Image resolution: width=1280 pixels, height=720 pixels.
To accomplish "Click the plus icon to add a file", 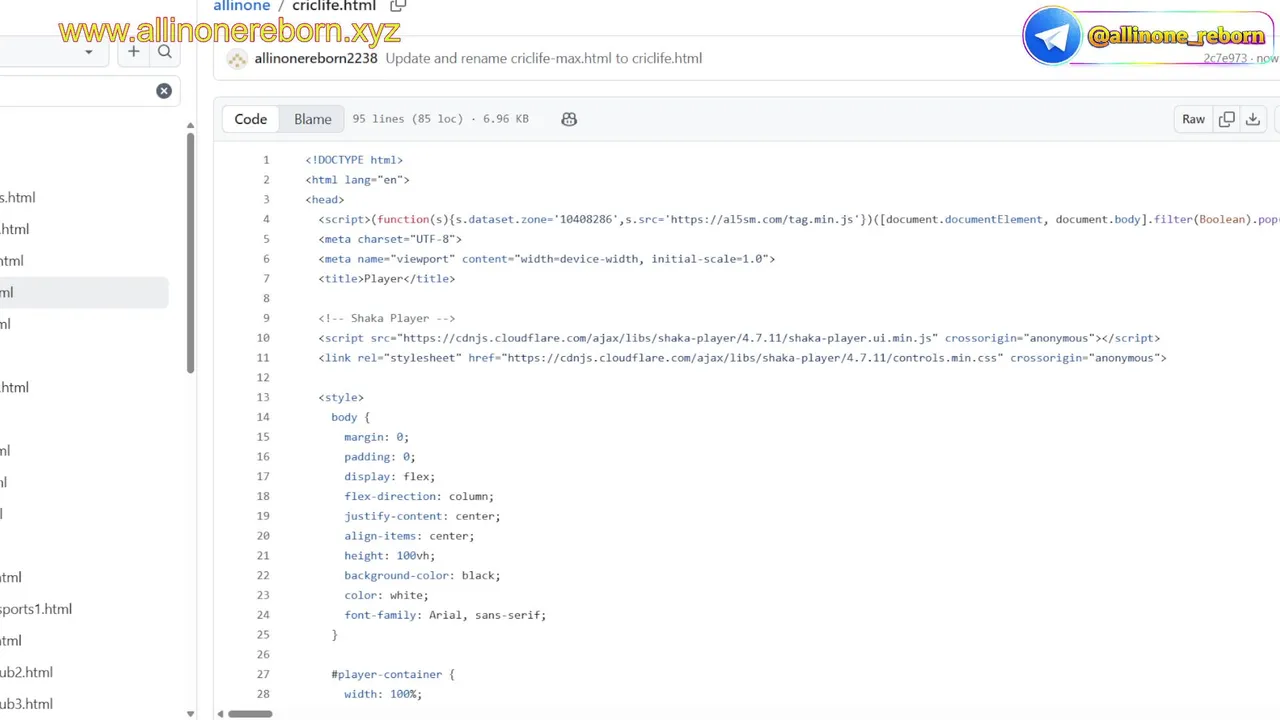I will click(134, 52).
